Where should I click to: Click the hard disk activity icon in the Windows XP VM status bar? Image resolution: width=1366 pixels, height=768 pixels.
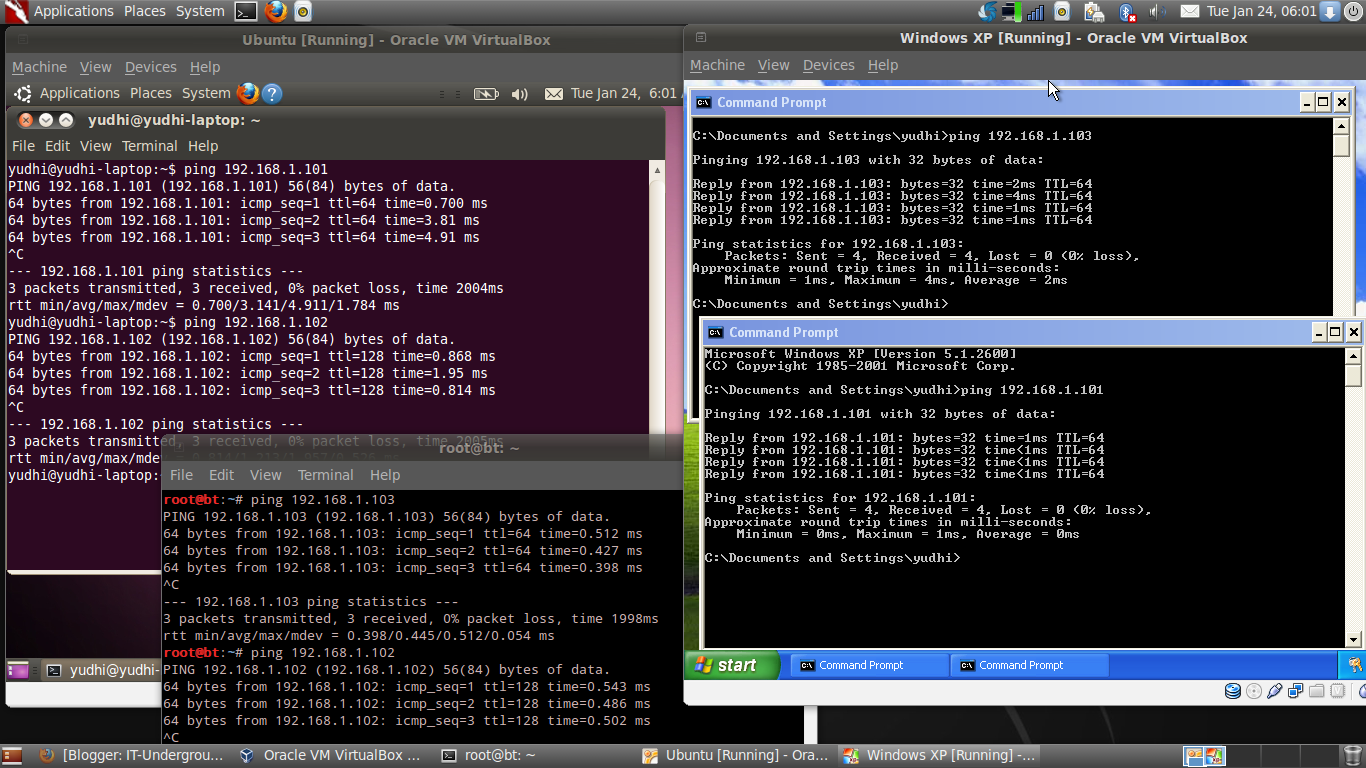pos(1232,691)
